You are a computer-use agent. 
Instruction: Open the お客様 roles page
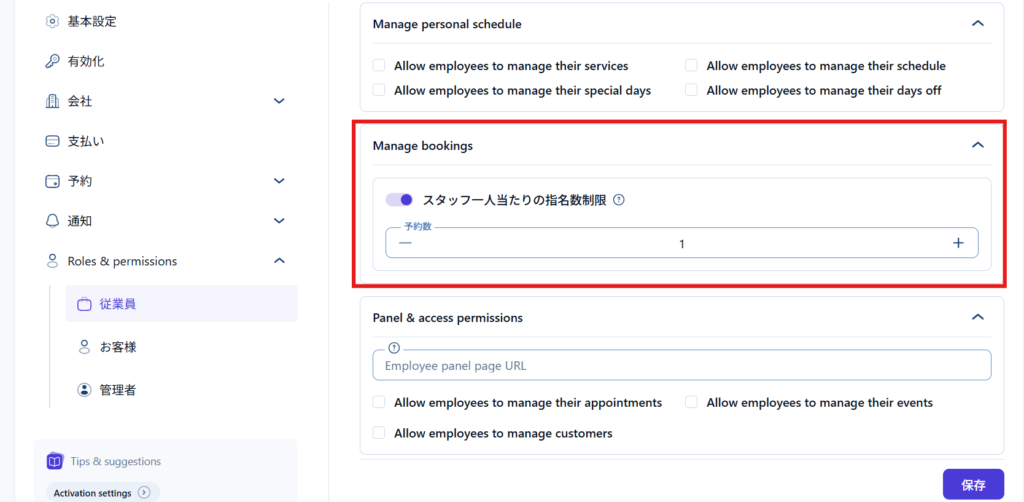[x=117, y=347]
